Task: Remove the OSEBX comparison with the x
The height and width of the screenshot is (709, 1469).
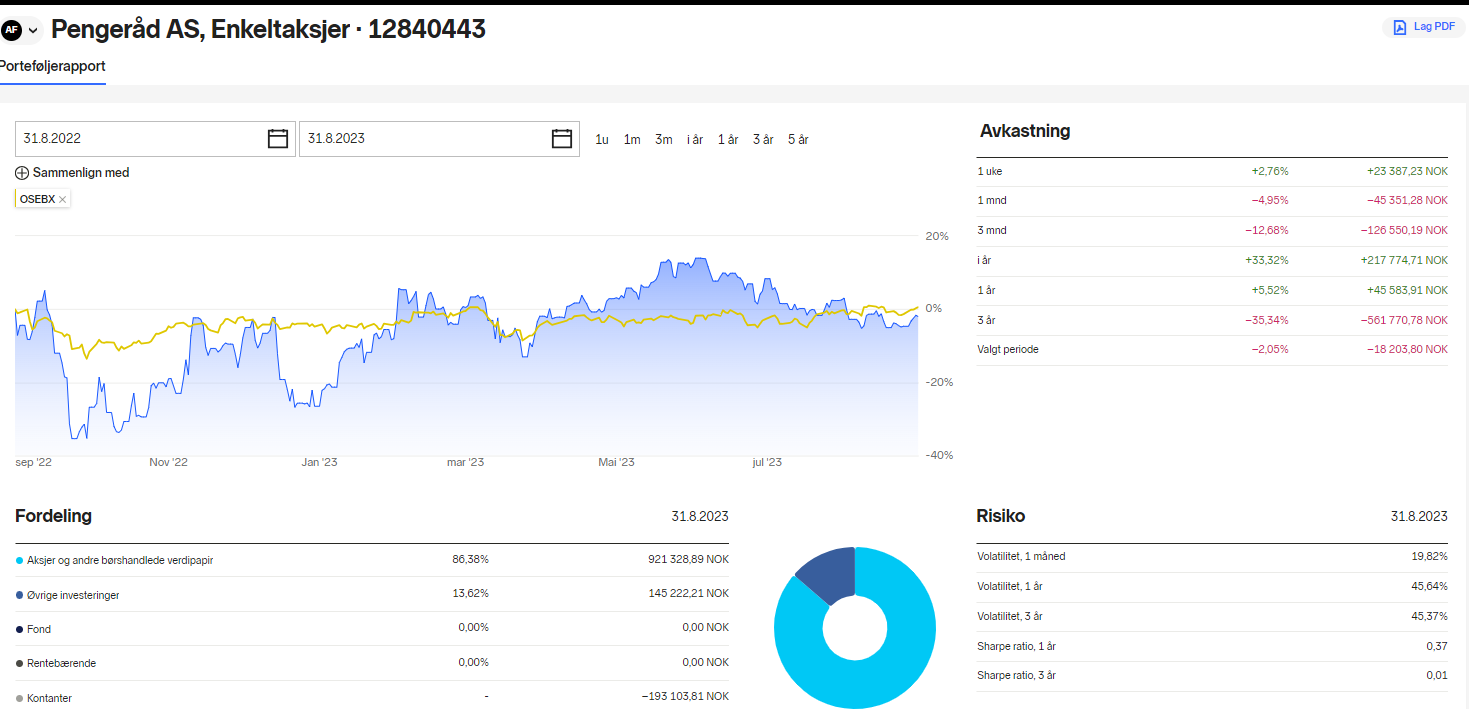Action: pos(62,200)
